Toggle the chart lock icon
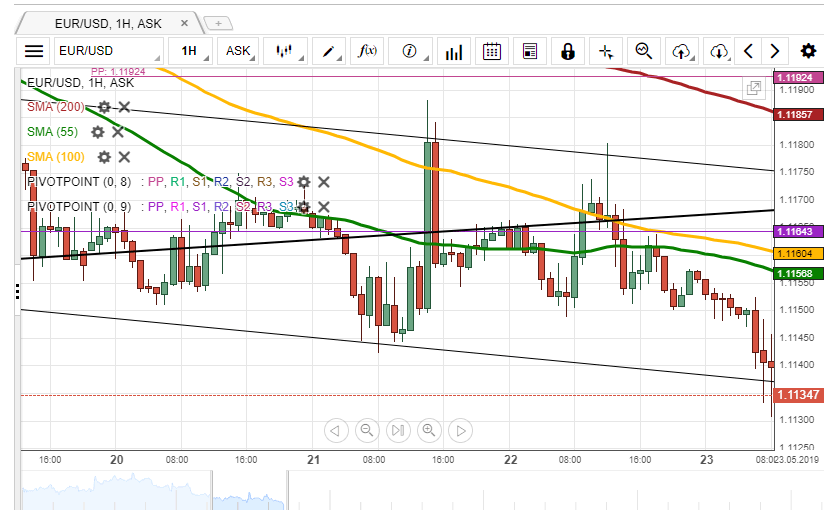The image size is (830, 521). point(568,51)
